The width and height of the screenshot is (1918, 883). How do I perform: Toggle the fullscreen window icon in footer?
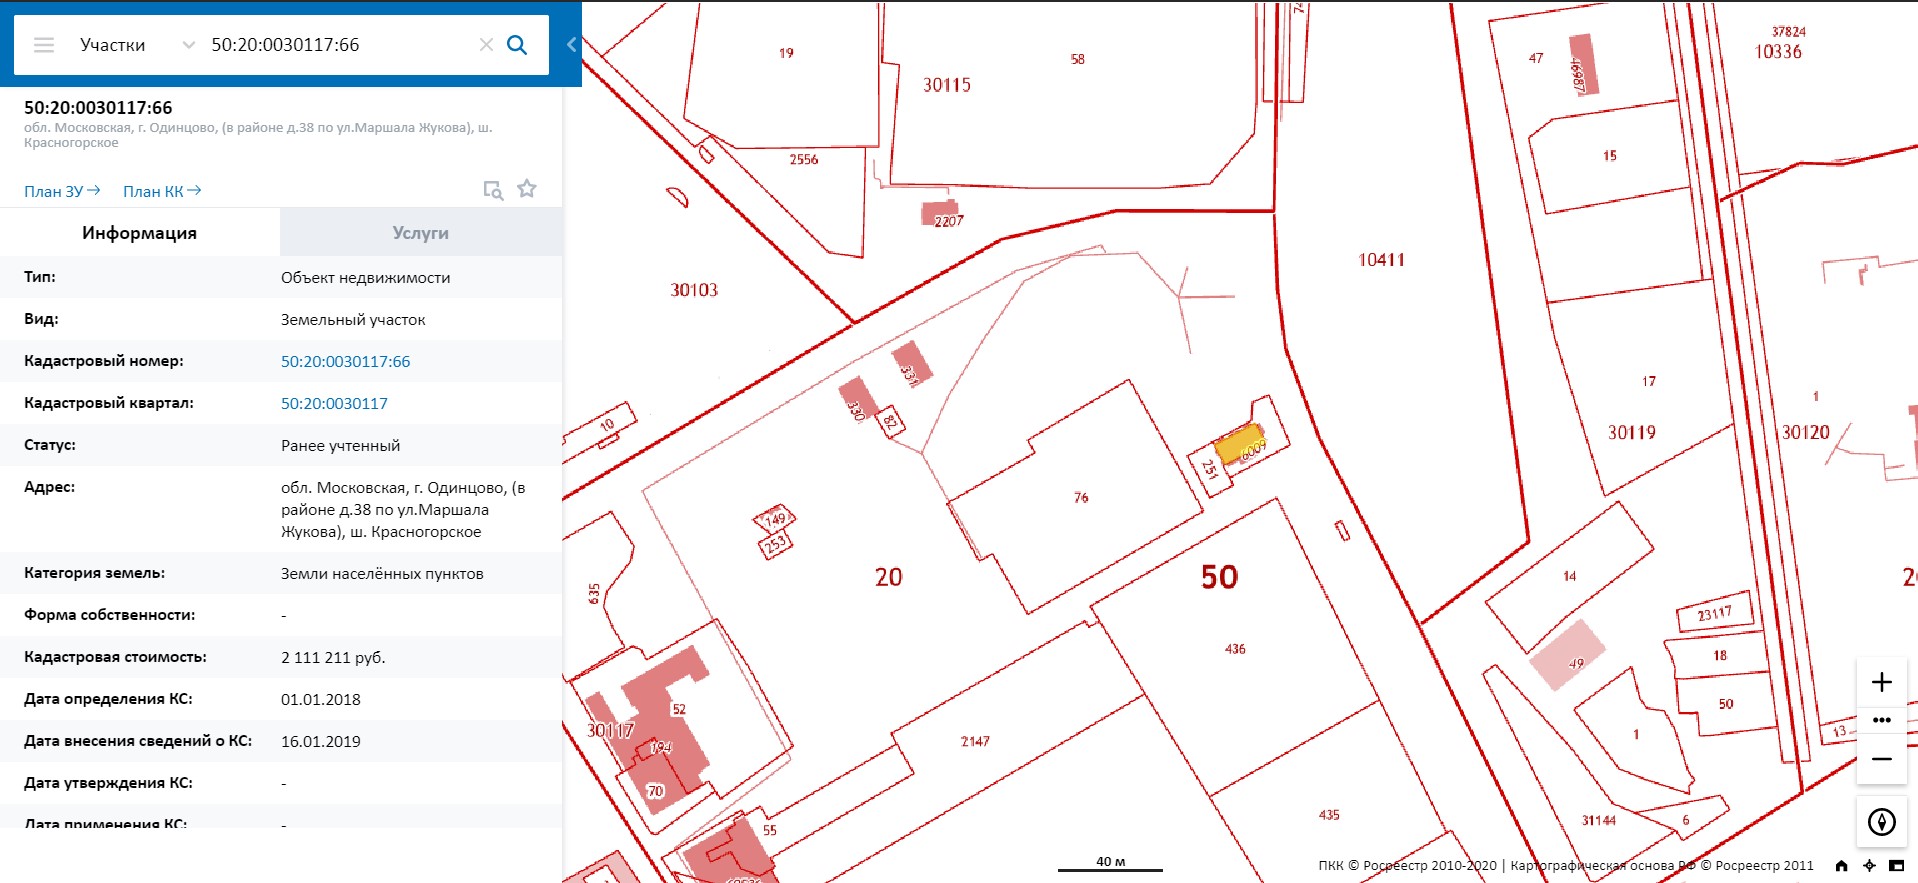[x=1896, y=866]
